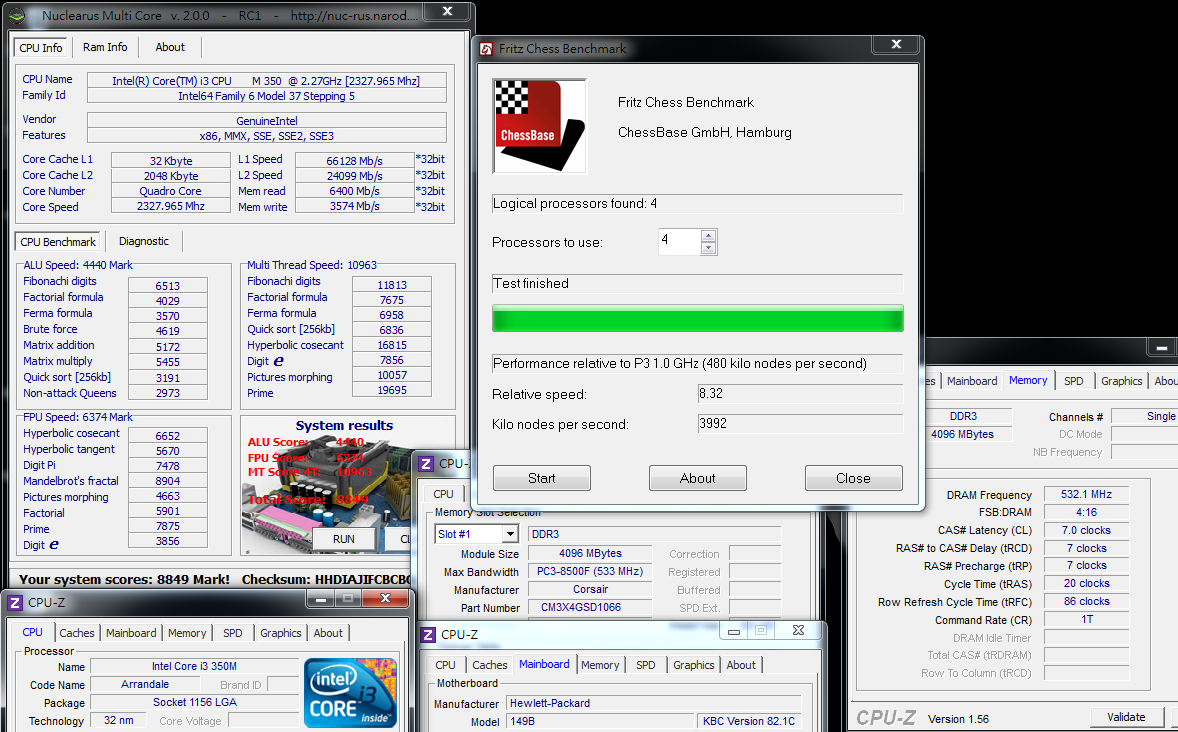Open Caches tab in CPU-Z Mainboard window

(x=490, y=665)
